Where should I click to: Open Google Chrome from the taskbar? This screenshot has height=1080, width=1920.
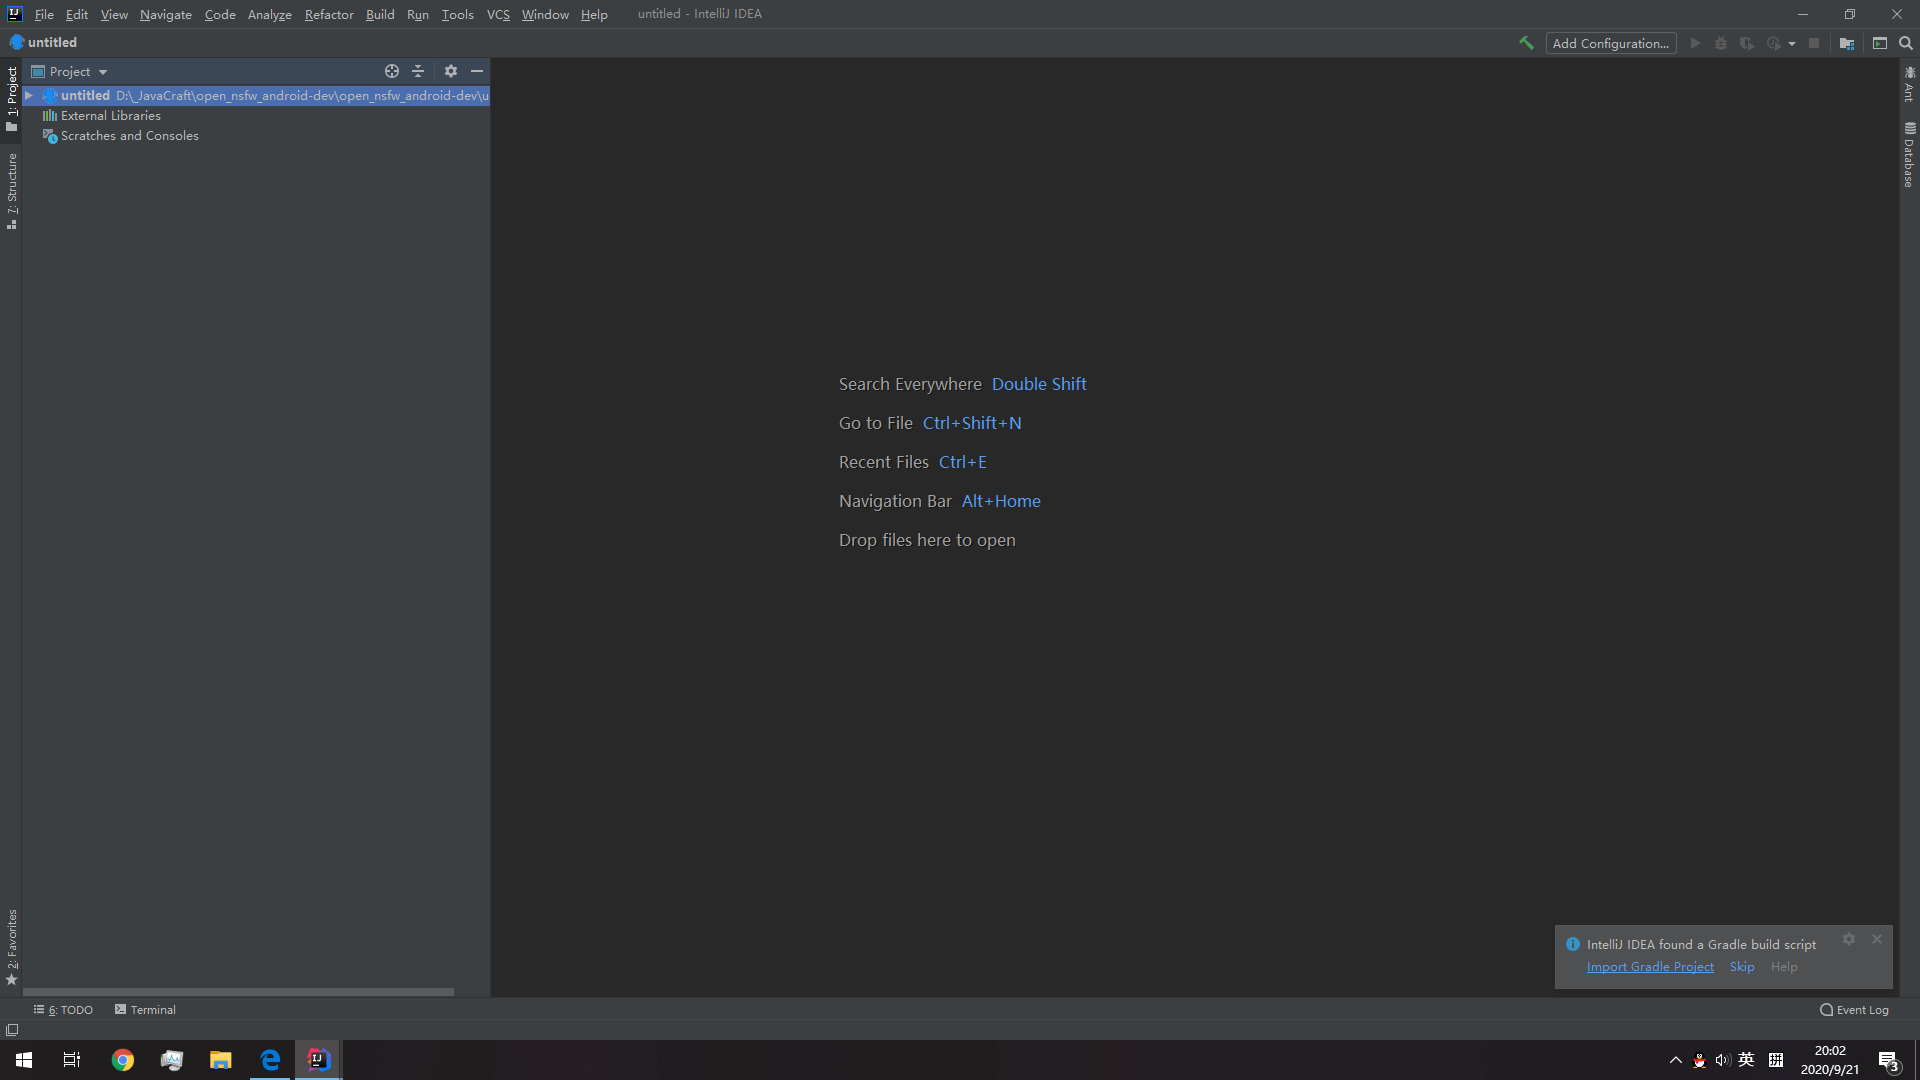click(123, 1060)
